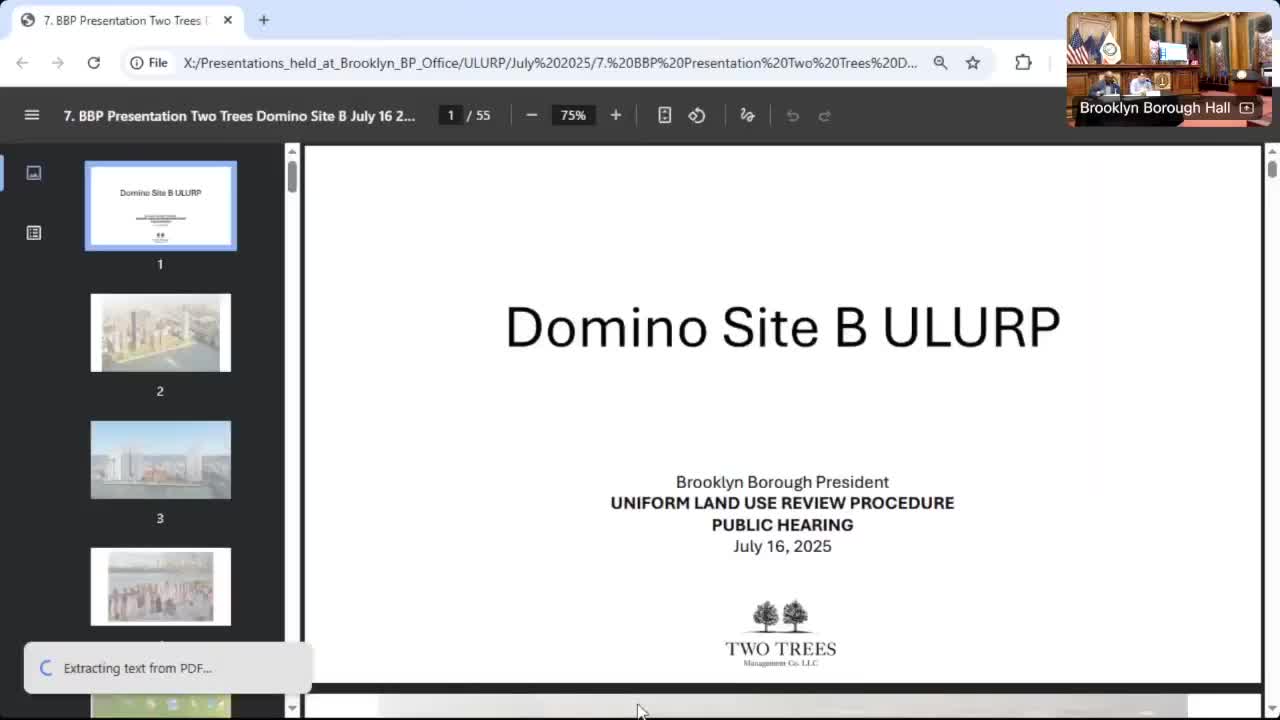Screen dimensions: 1280x720
Task: Open the PDF viewer hamburger menu
Action: pos(32,114)
